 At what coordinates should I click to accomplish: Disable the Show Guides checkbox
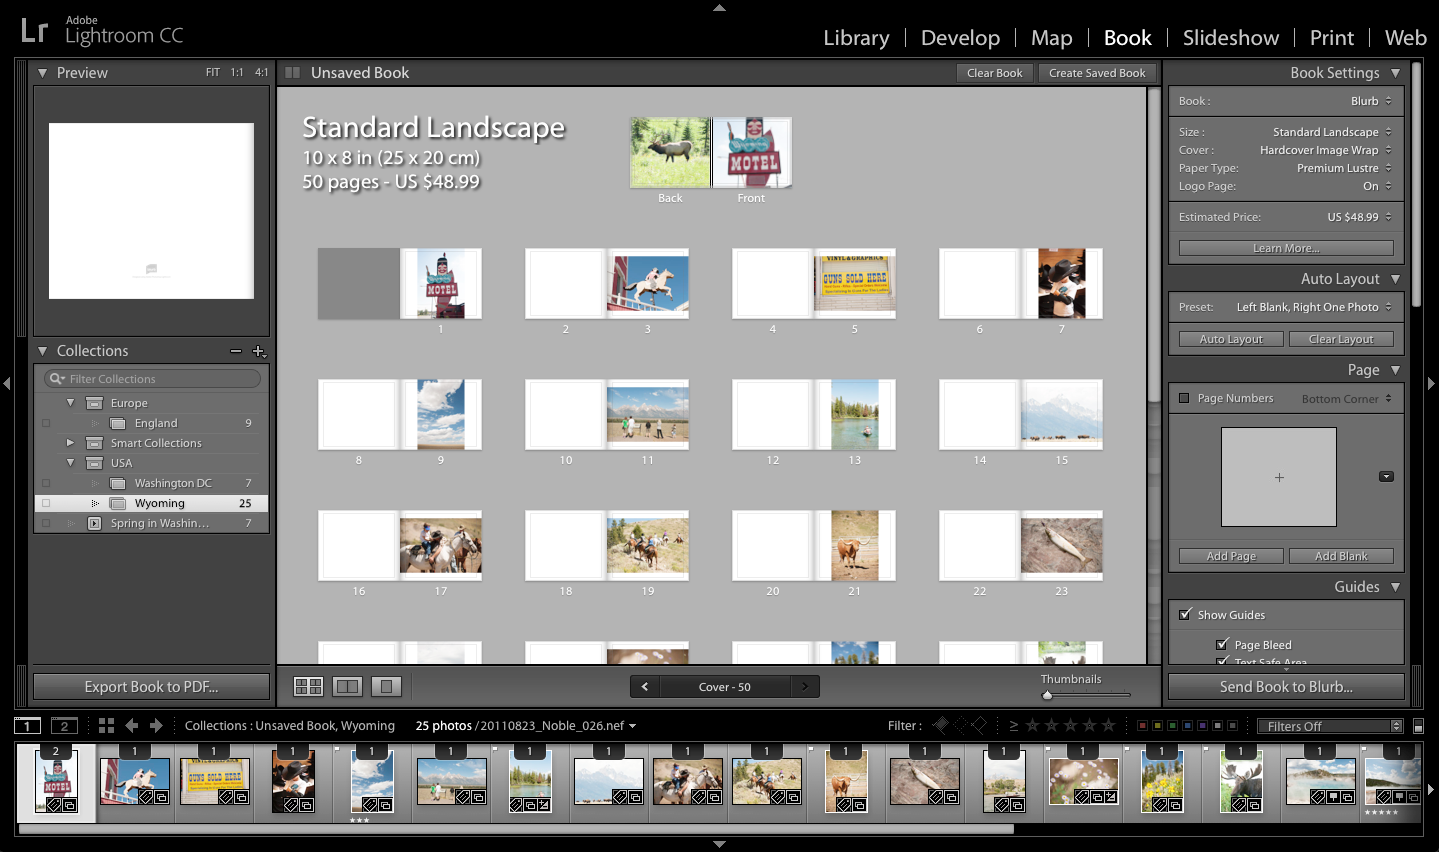[1185, 614]
